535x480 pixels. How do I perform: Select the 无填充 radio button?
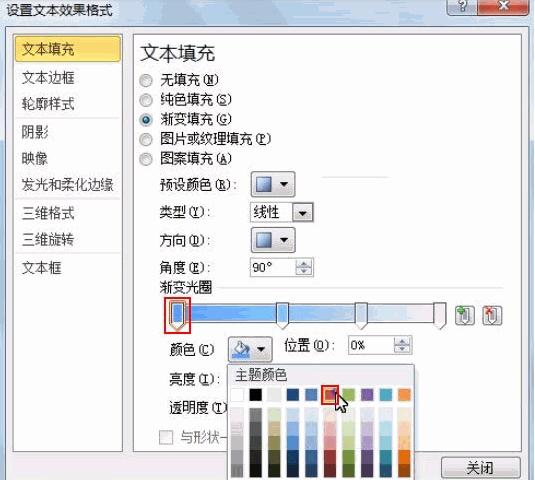click(146, 81)
